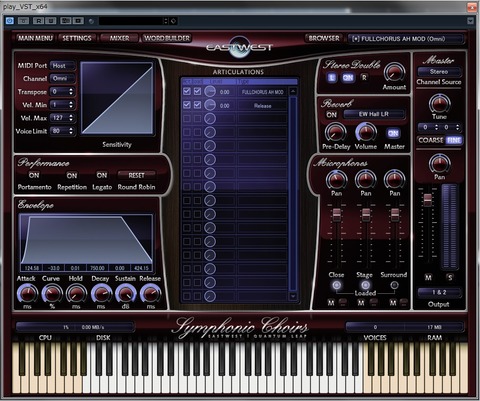Select Stereo Double L button
Viewport: 480px width, 401px height.
tap(331, 78)
